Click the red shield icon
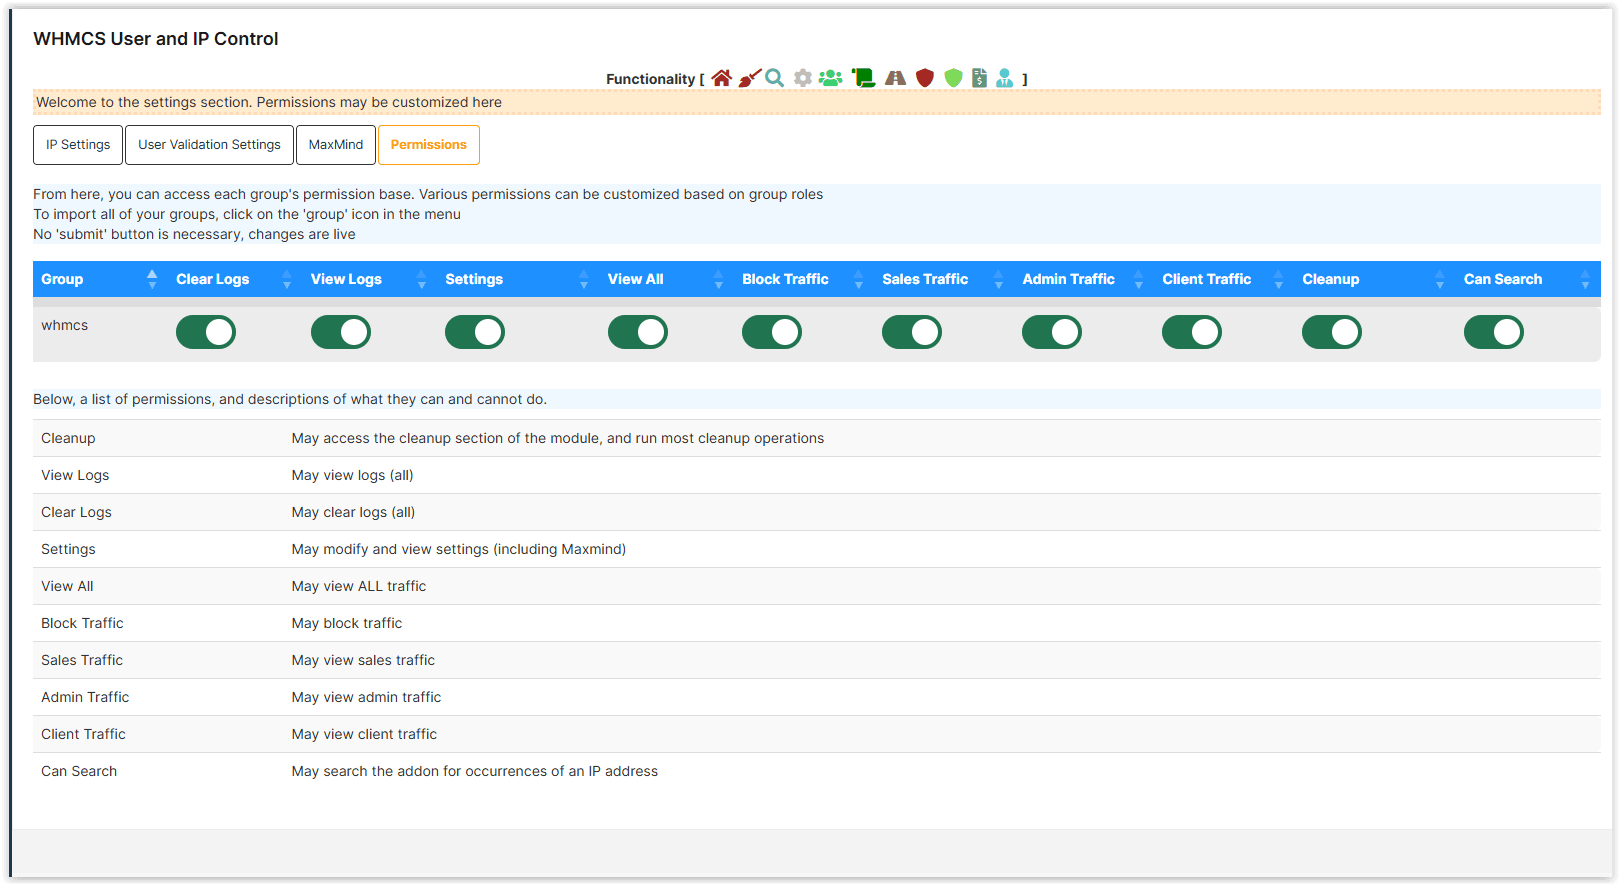The image size is (1620, 885). click(x=925, y=78)
